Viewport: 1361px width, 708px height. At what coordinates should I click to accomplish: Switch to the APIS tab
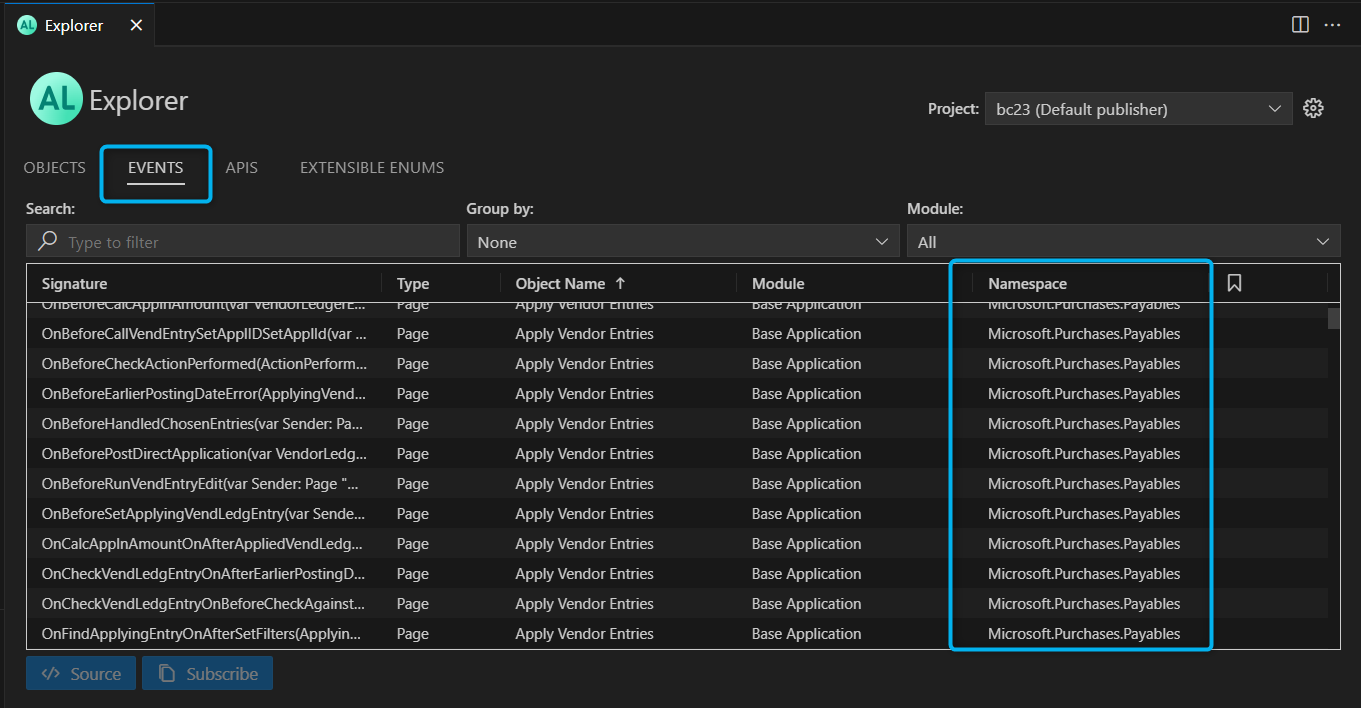[x=242, y=168]
